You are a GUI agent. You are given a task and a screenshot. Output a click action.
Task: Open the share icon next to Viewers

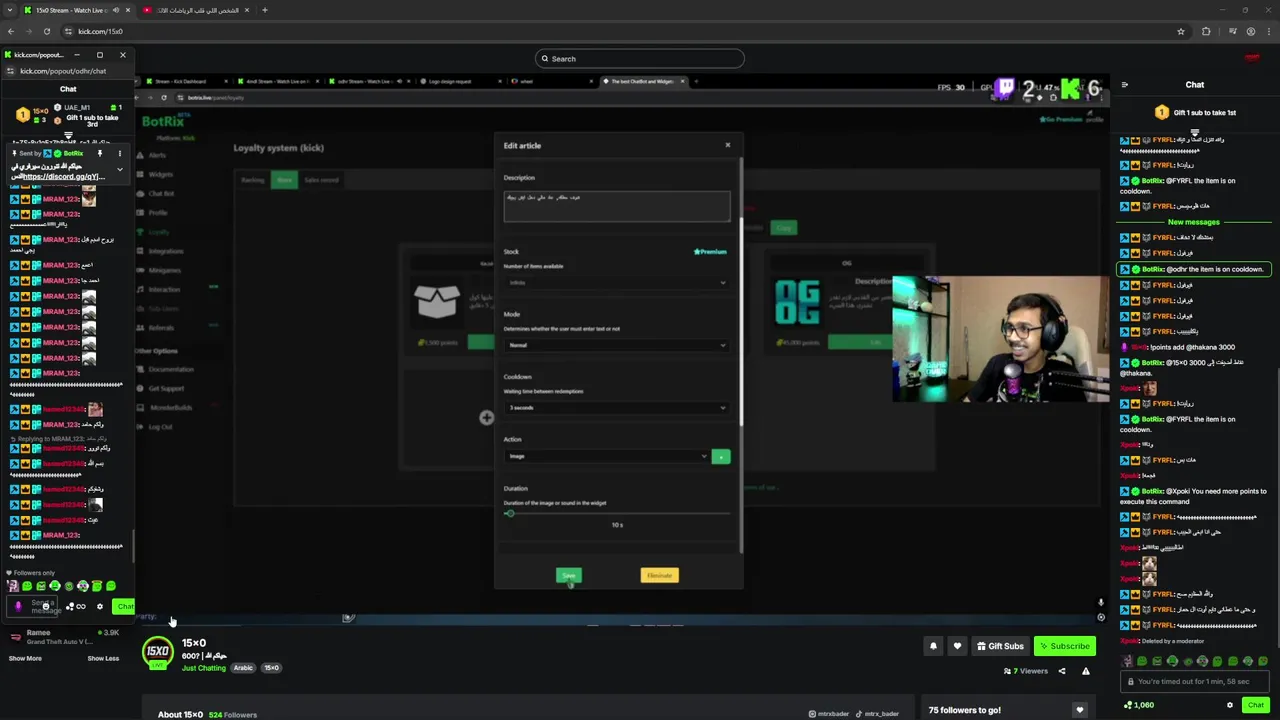pyautogui.click(x=1062, y=671)
